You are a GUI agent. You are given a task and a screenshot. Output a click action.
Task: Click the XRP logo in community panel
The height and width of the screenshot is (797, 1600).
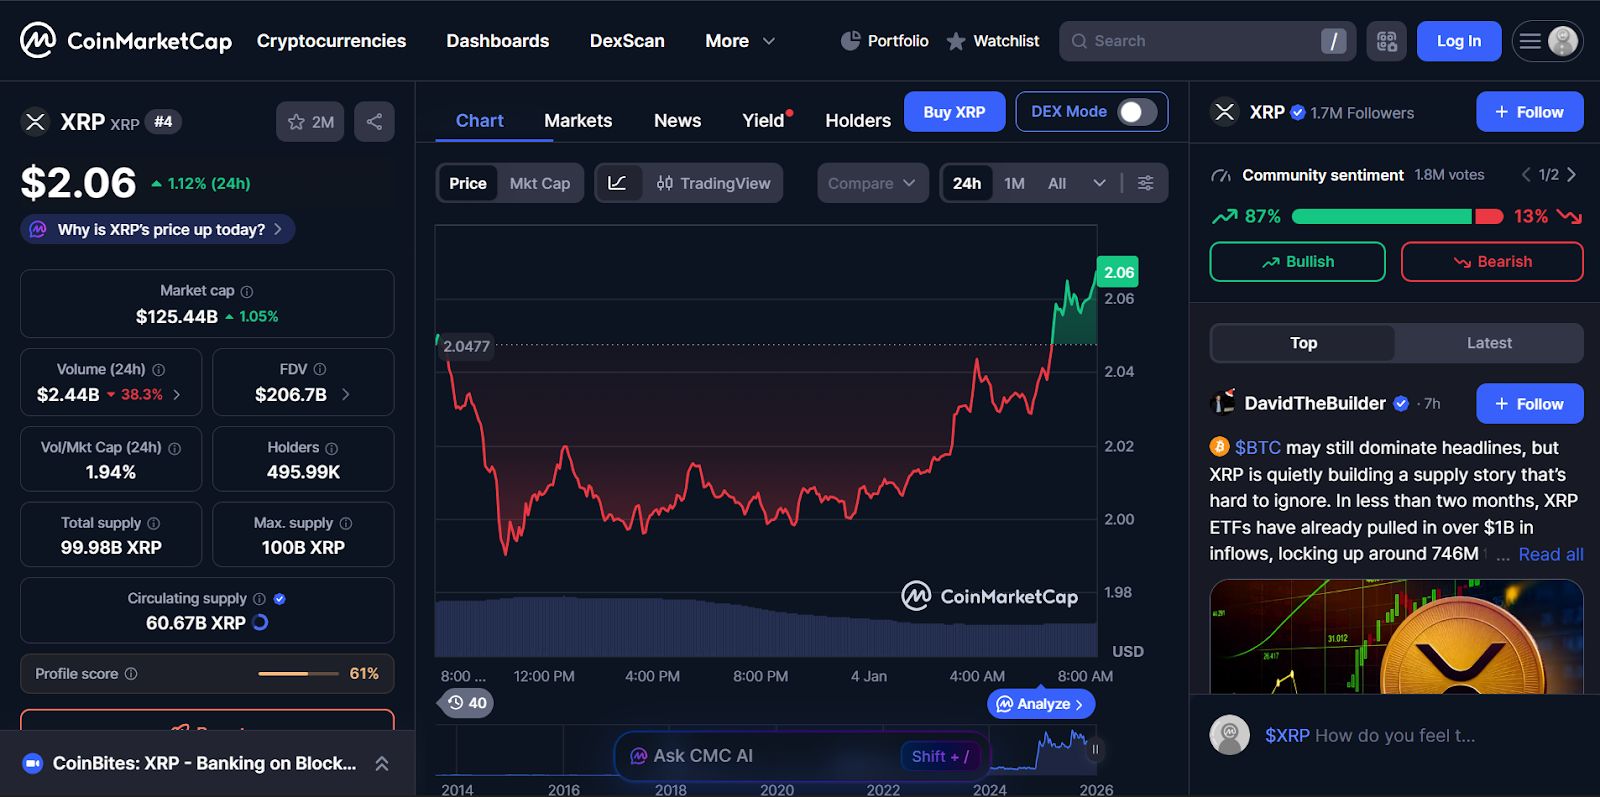1225,112
